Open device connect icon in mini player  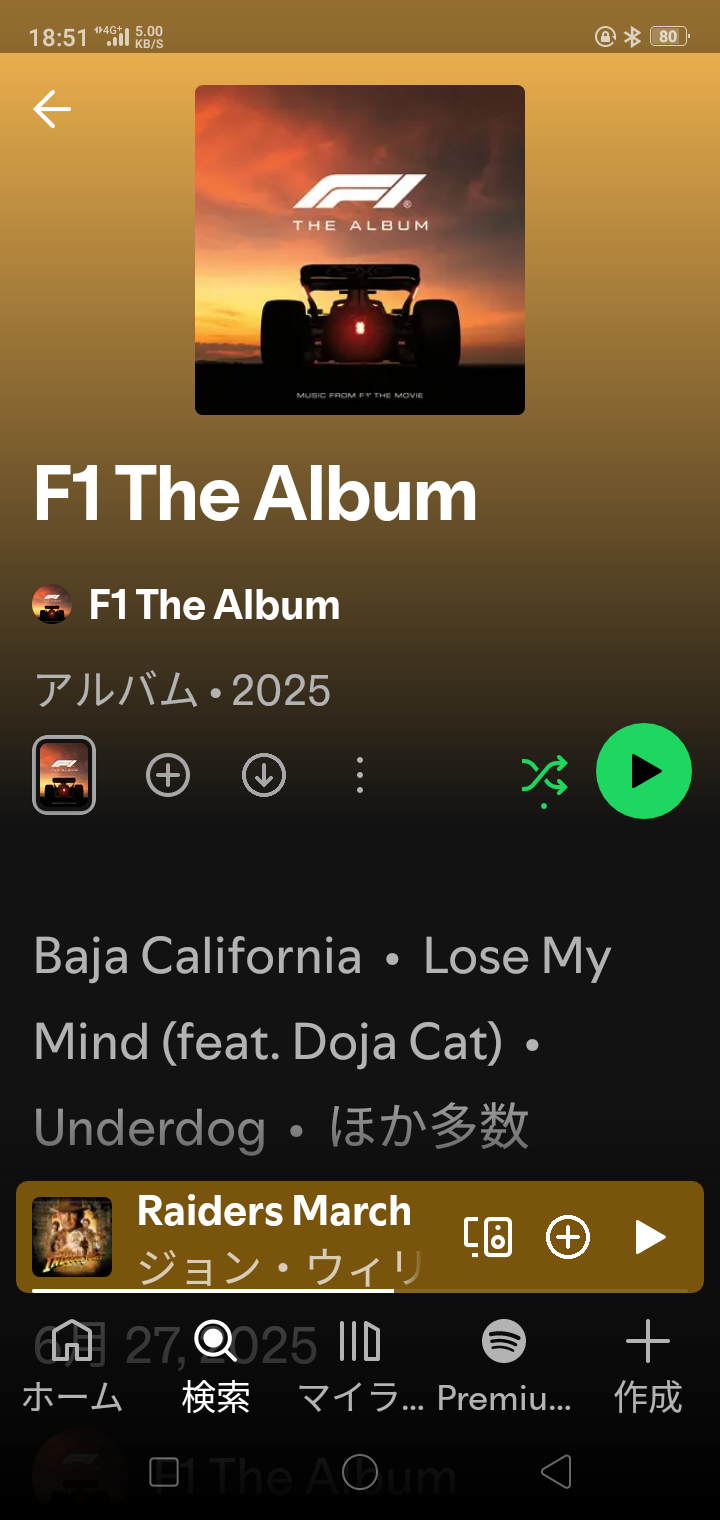pyautogui.click(x=488, y=1237)
